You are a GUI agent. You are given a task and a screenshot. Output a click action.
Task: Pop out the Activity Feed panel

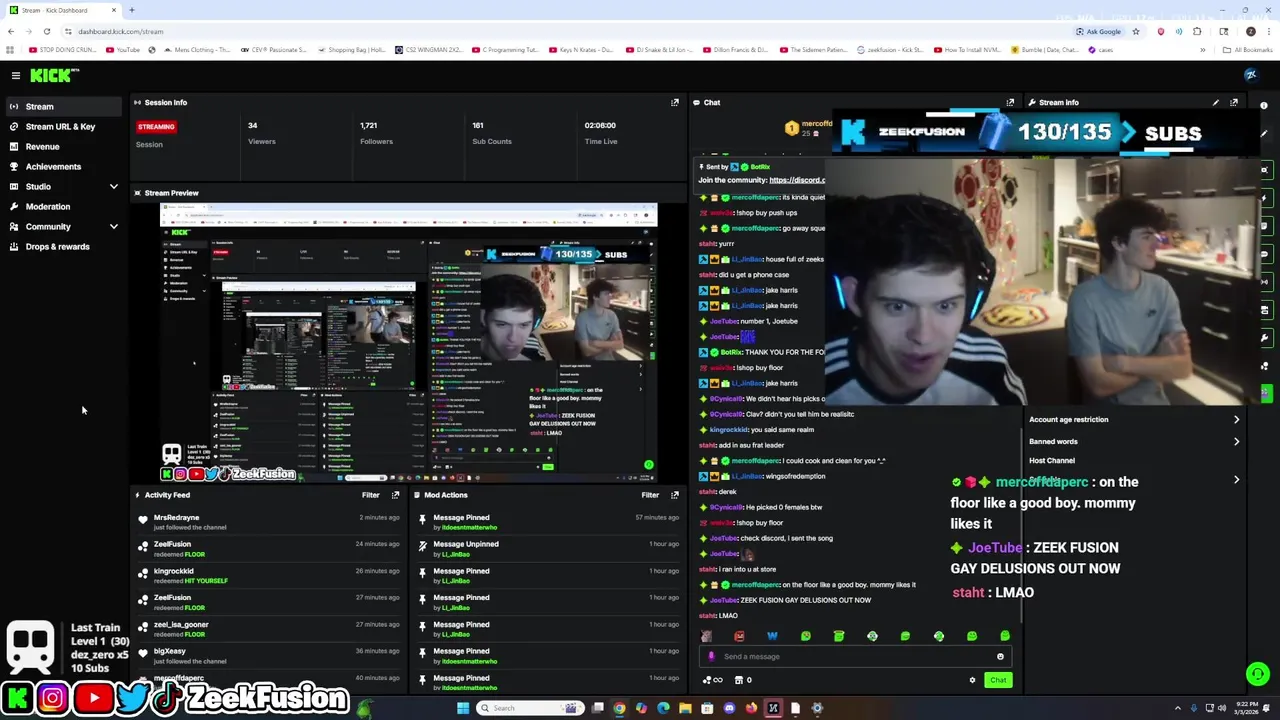(396, 495)
